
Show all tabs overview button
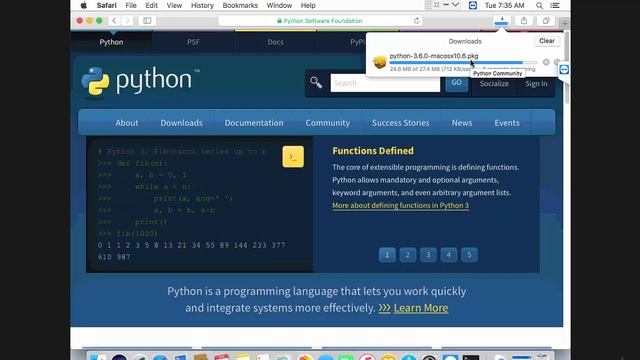click(x=546, y=20)
